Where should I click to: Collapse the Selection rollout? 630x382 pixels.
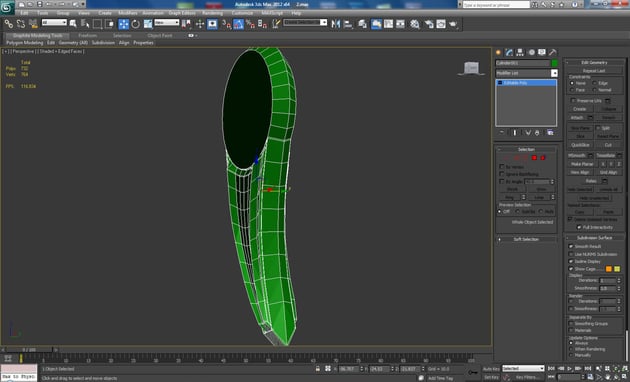(526, 149)
